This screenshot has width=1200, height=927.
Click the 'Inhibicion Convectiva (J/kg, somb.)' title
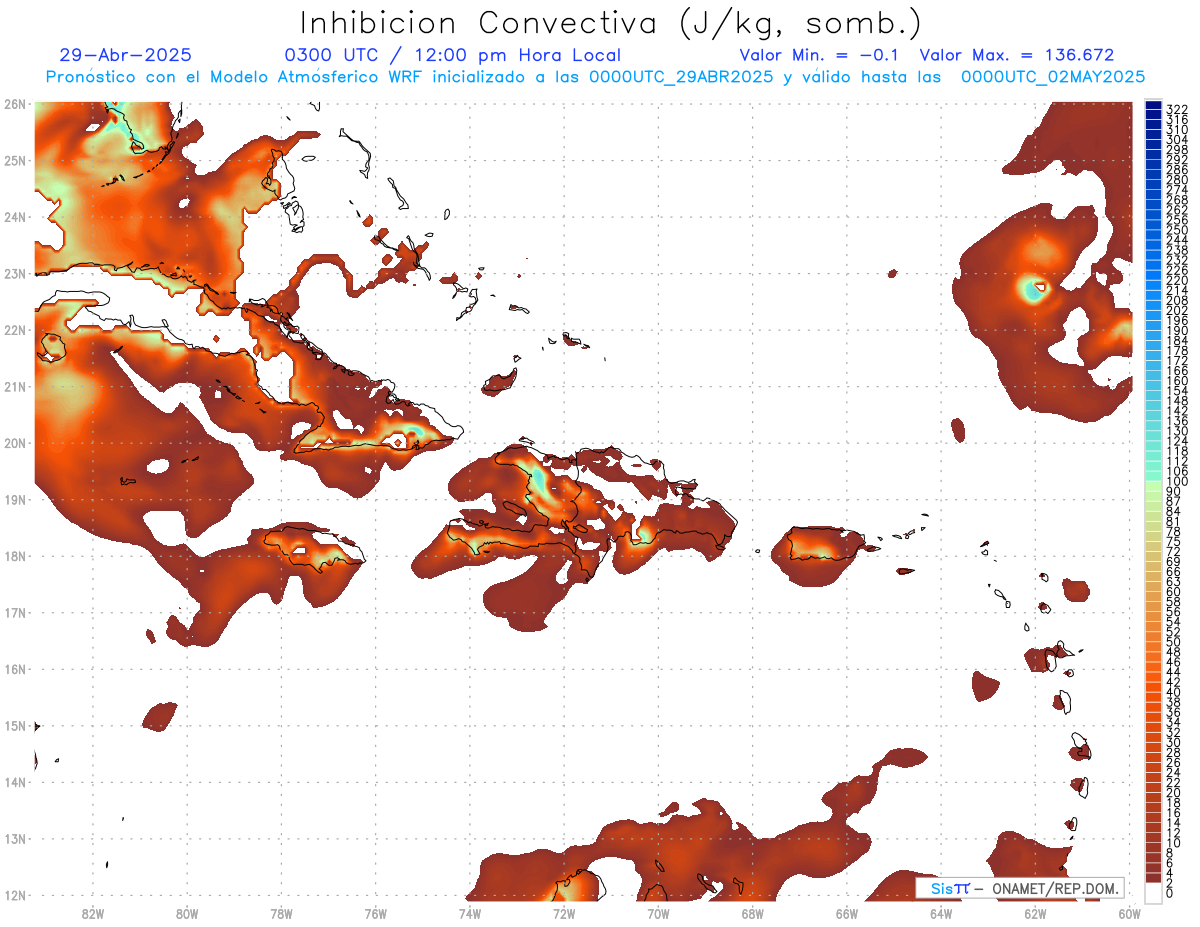coord(610,23)
